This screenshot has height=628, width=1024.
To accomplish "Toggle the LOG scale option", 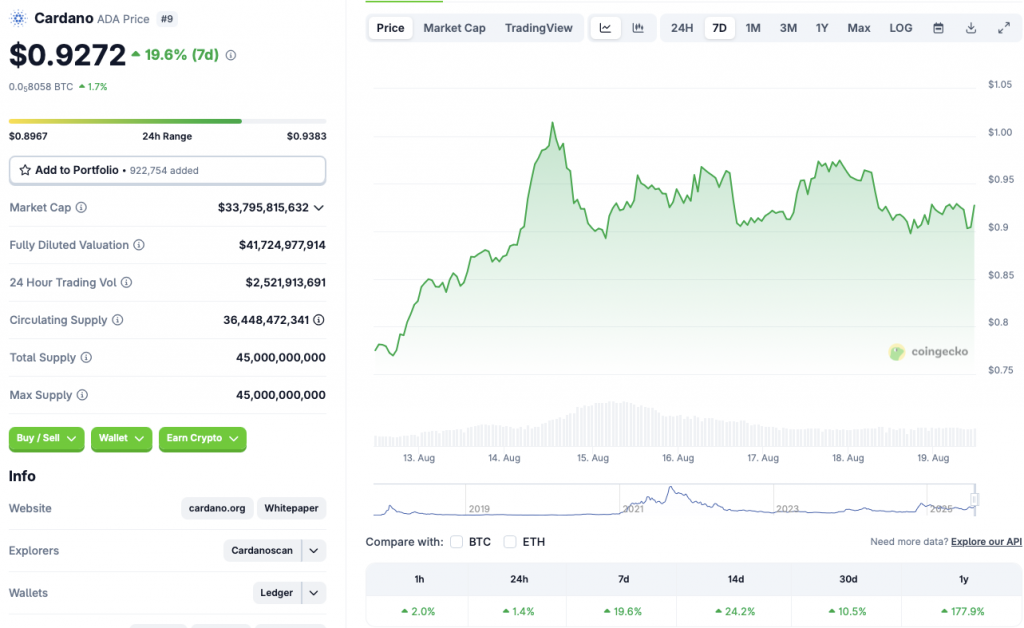I will click(x=901, y=28).
